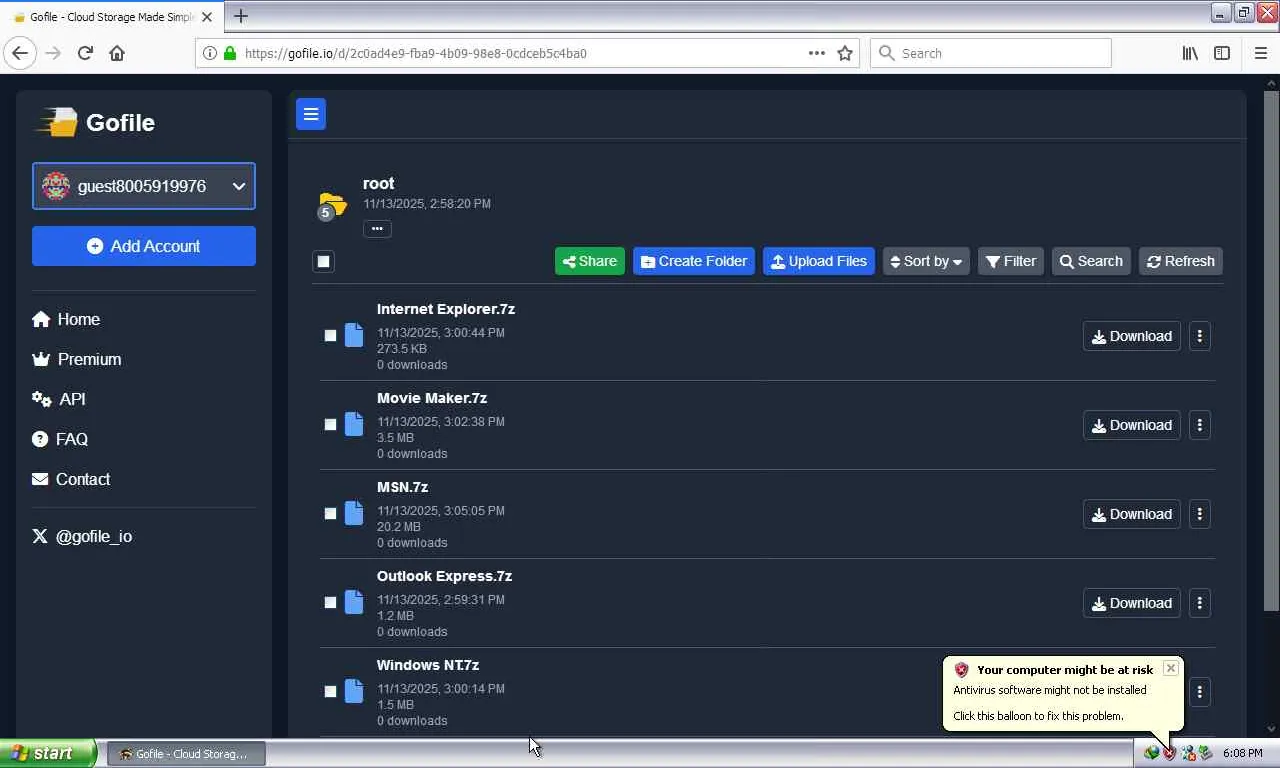Open the API sidebar item
Screen dimensions: 1280x768
59,399
